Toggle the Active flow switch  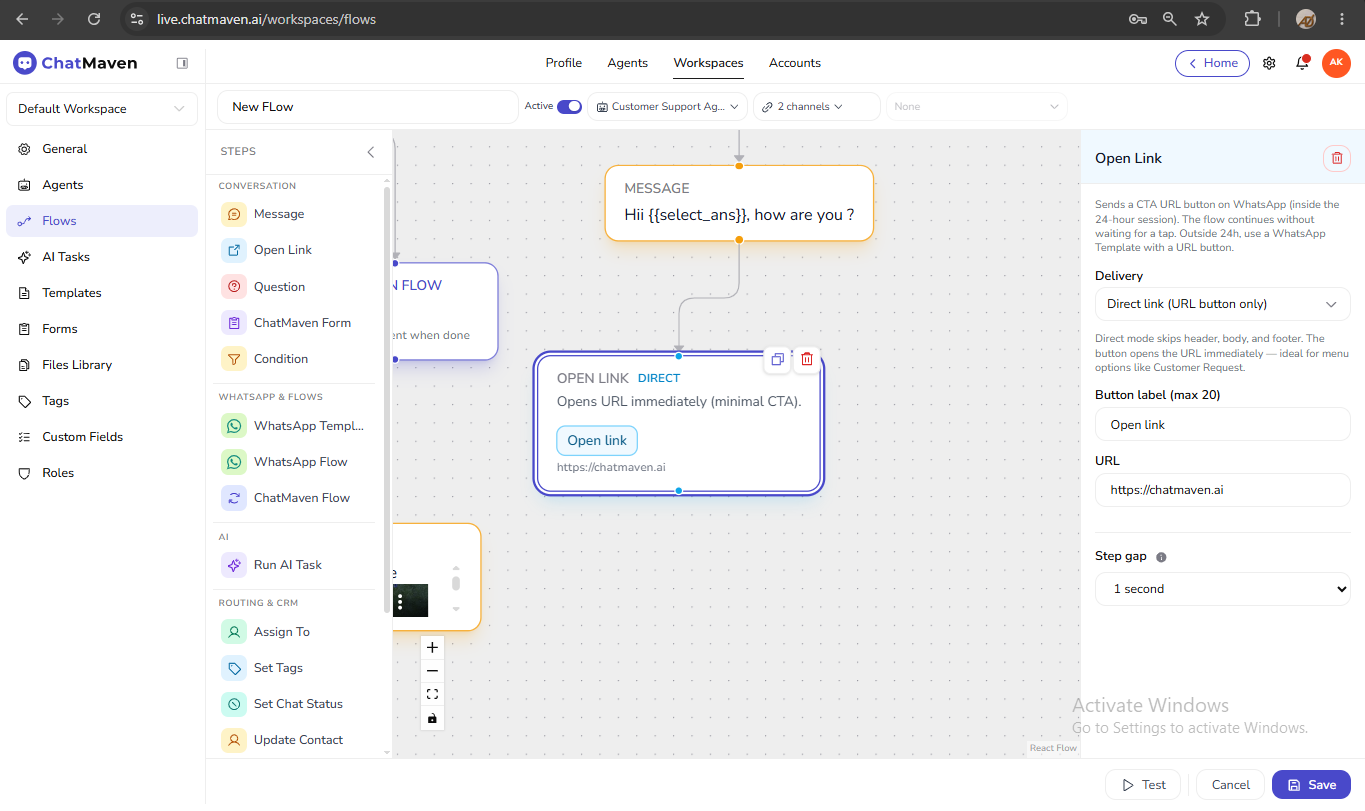point(569,106)
